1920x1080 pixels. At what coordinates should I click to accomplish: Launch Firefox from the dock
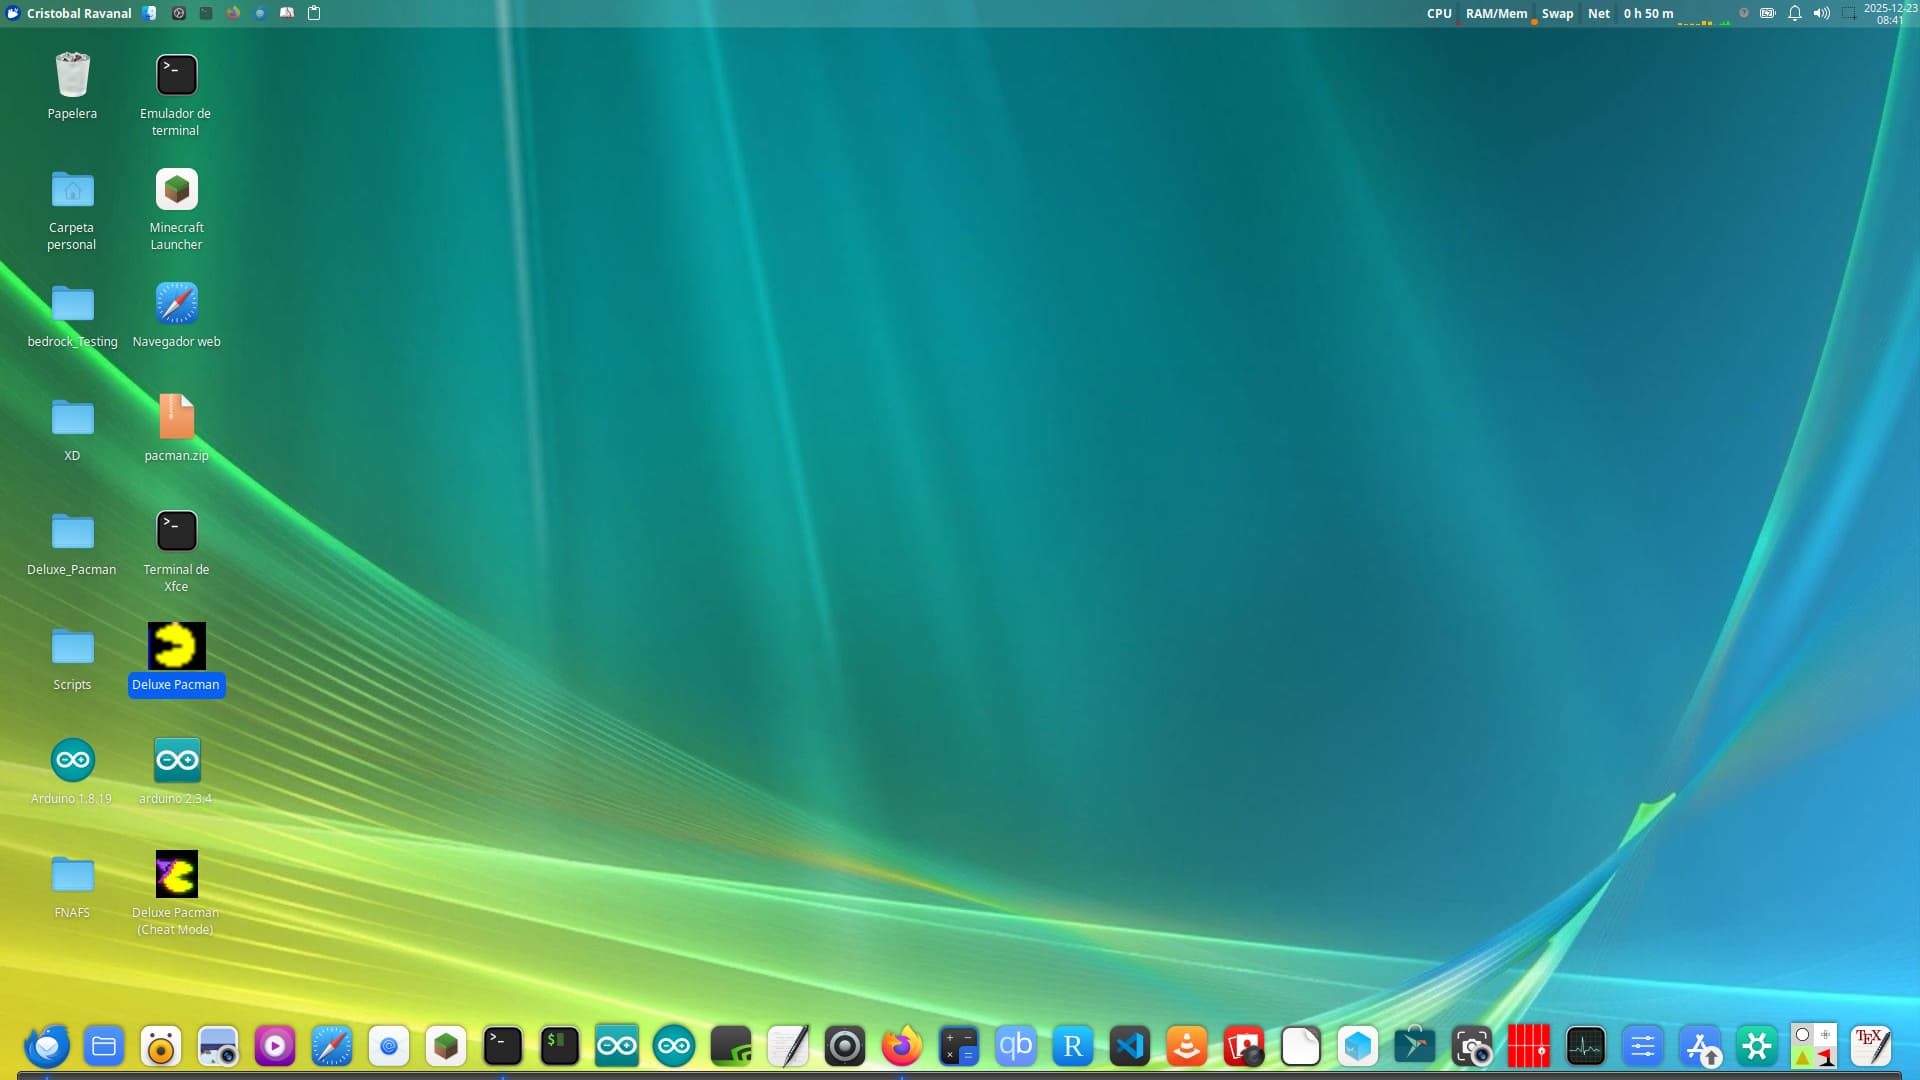coord(902,1047)
